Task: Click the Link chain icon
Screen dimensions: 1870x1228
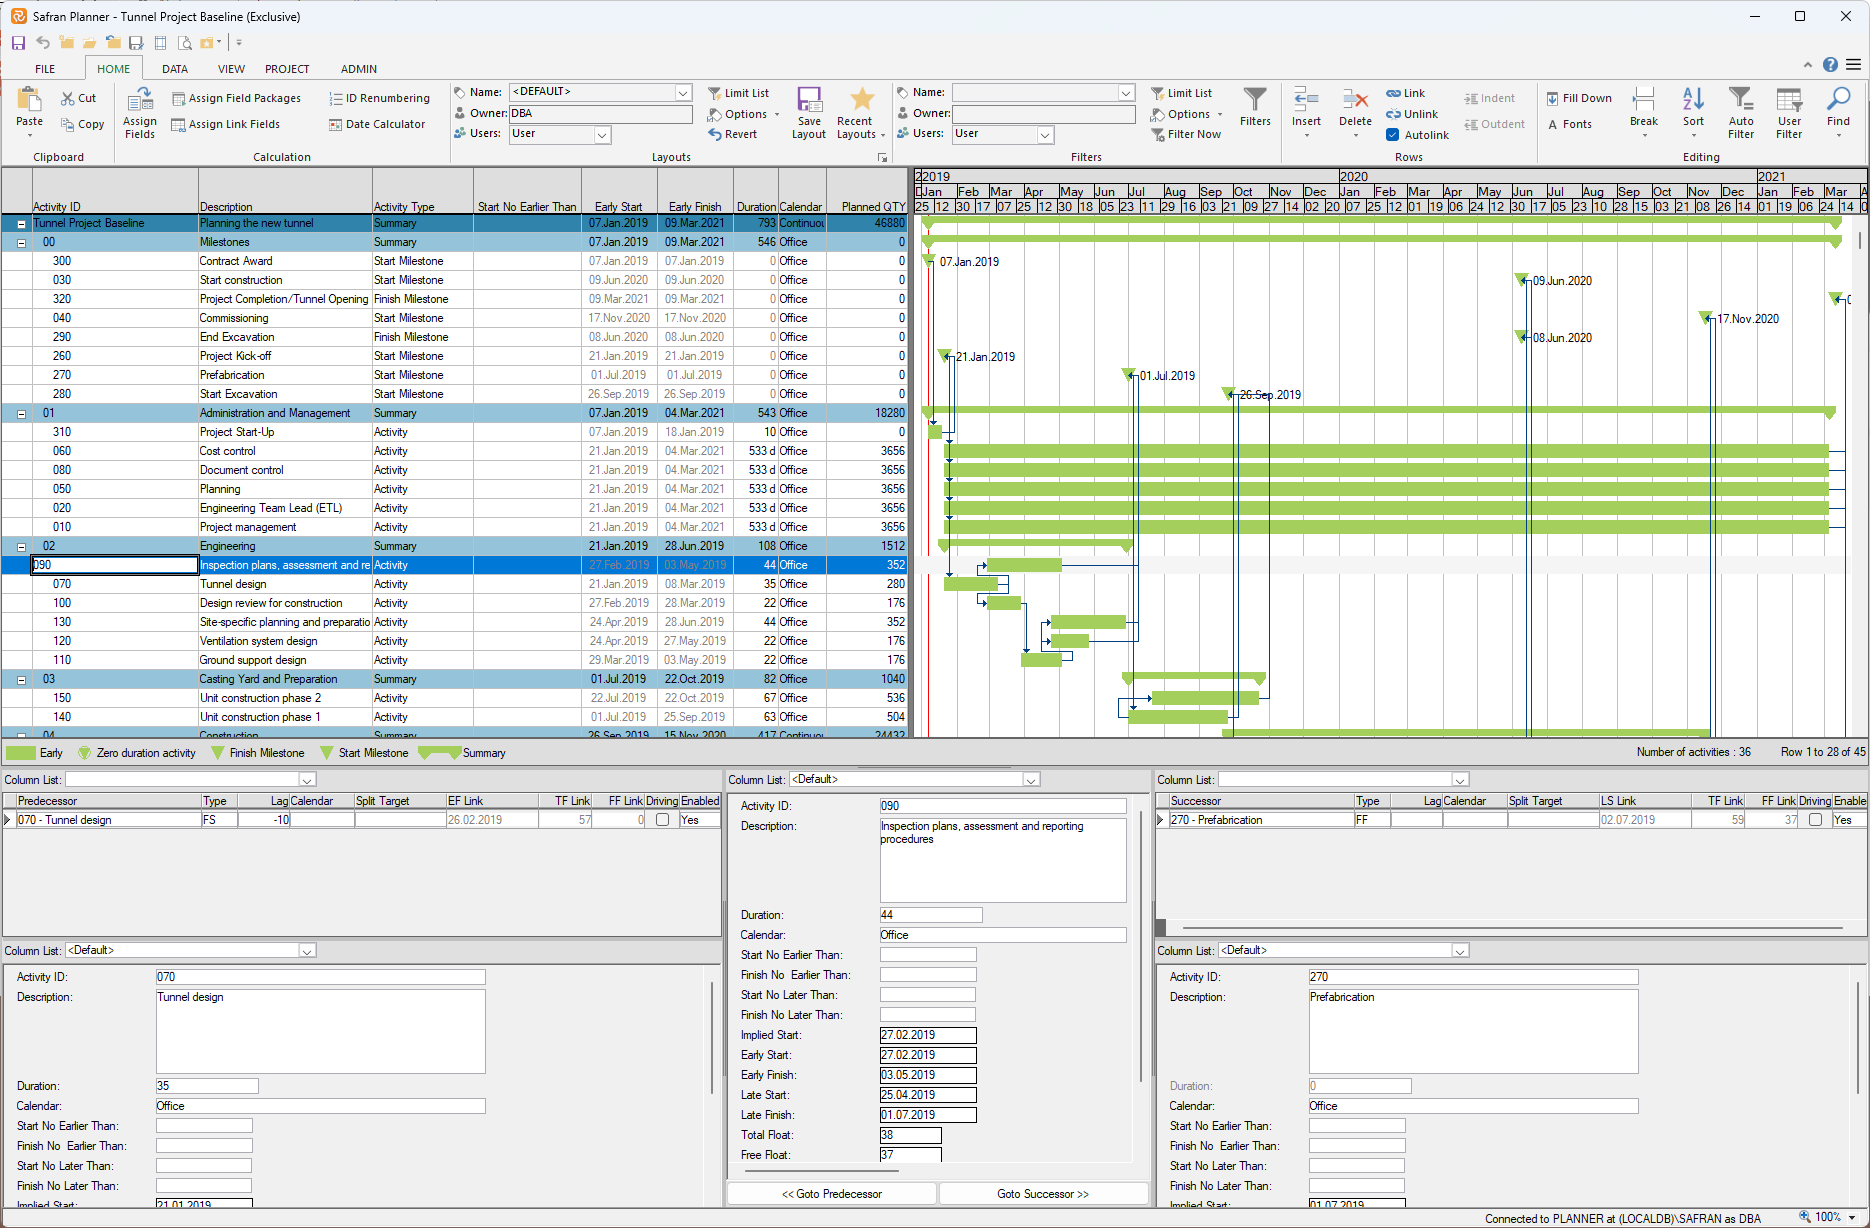Action: pyautogui.click(x=1393, y=93)
